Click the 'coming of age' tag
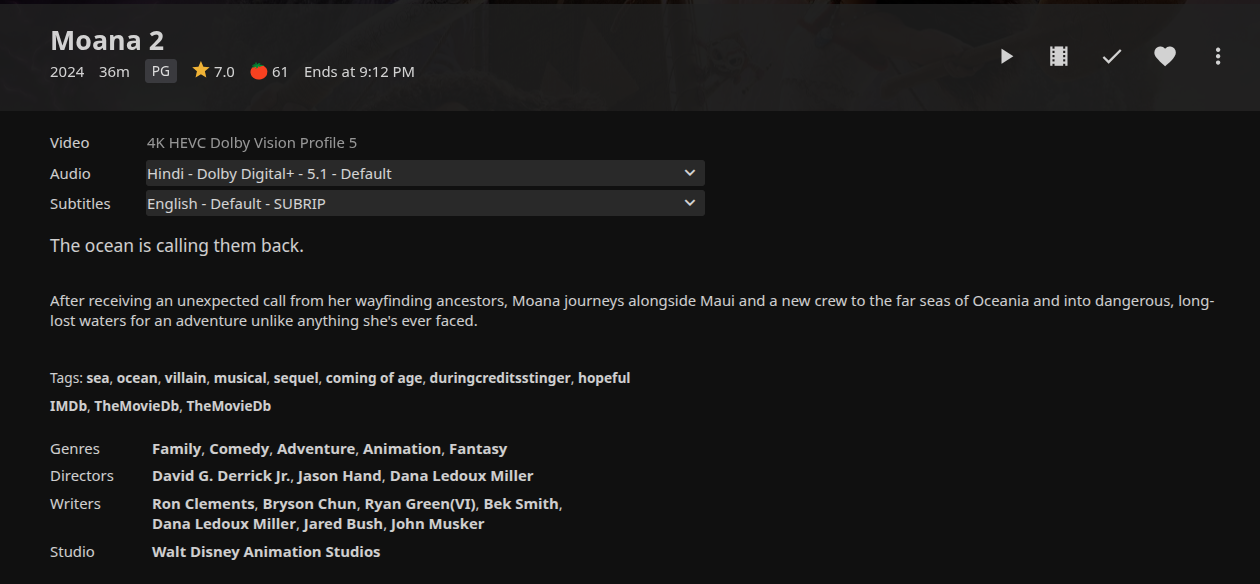The height and width of the screenshot is (584, 1260). pyautogui.click(x=374, y=378)
